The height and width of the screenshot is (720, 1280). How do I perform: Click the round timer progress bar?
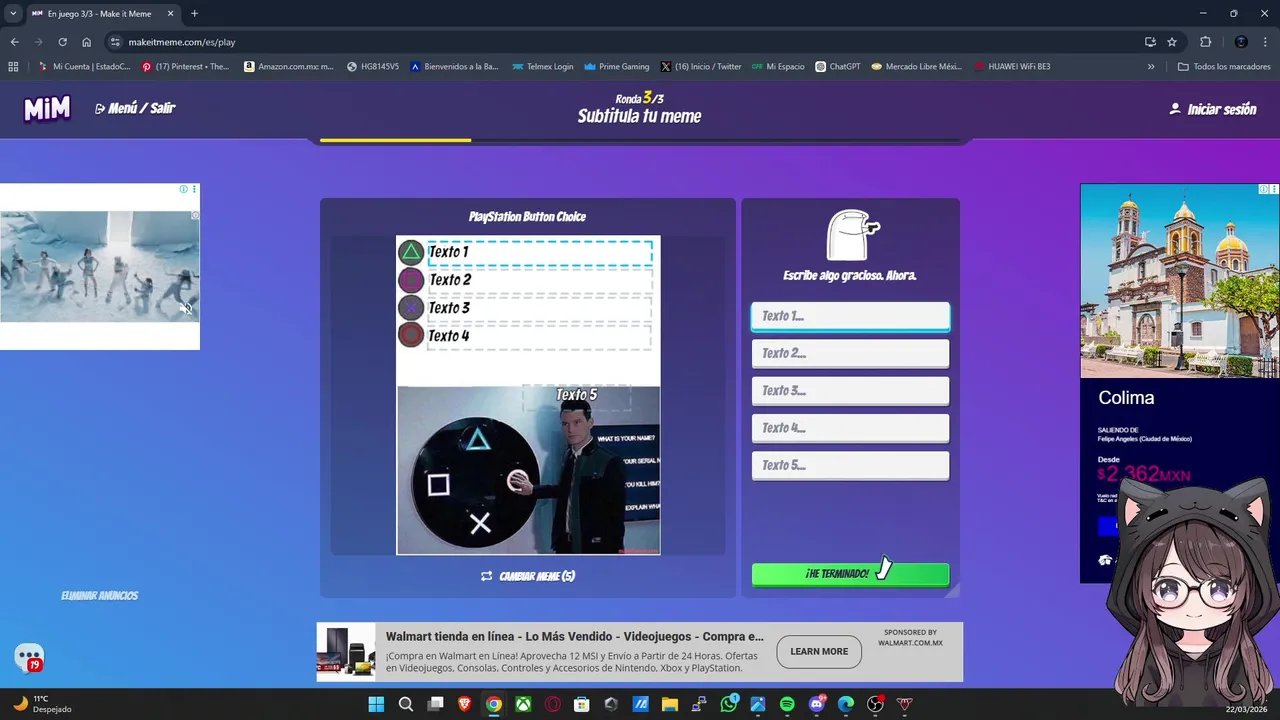click(x=640, y=140)
